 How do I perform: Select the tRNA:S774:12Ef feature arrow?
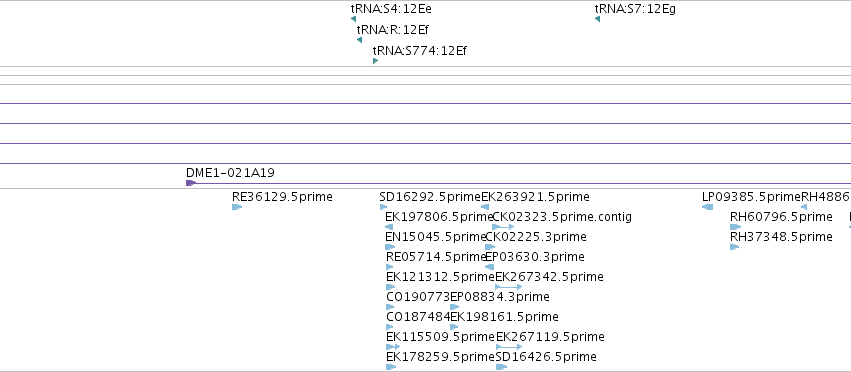click(x=375, y=61)
